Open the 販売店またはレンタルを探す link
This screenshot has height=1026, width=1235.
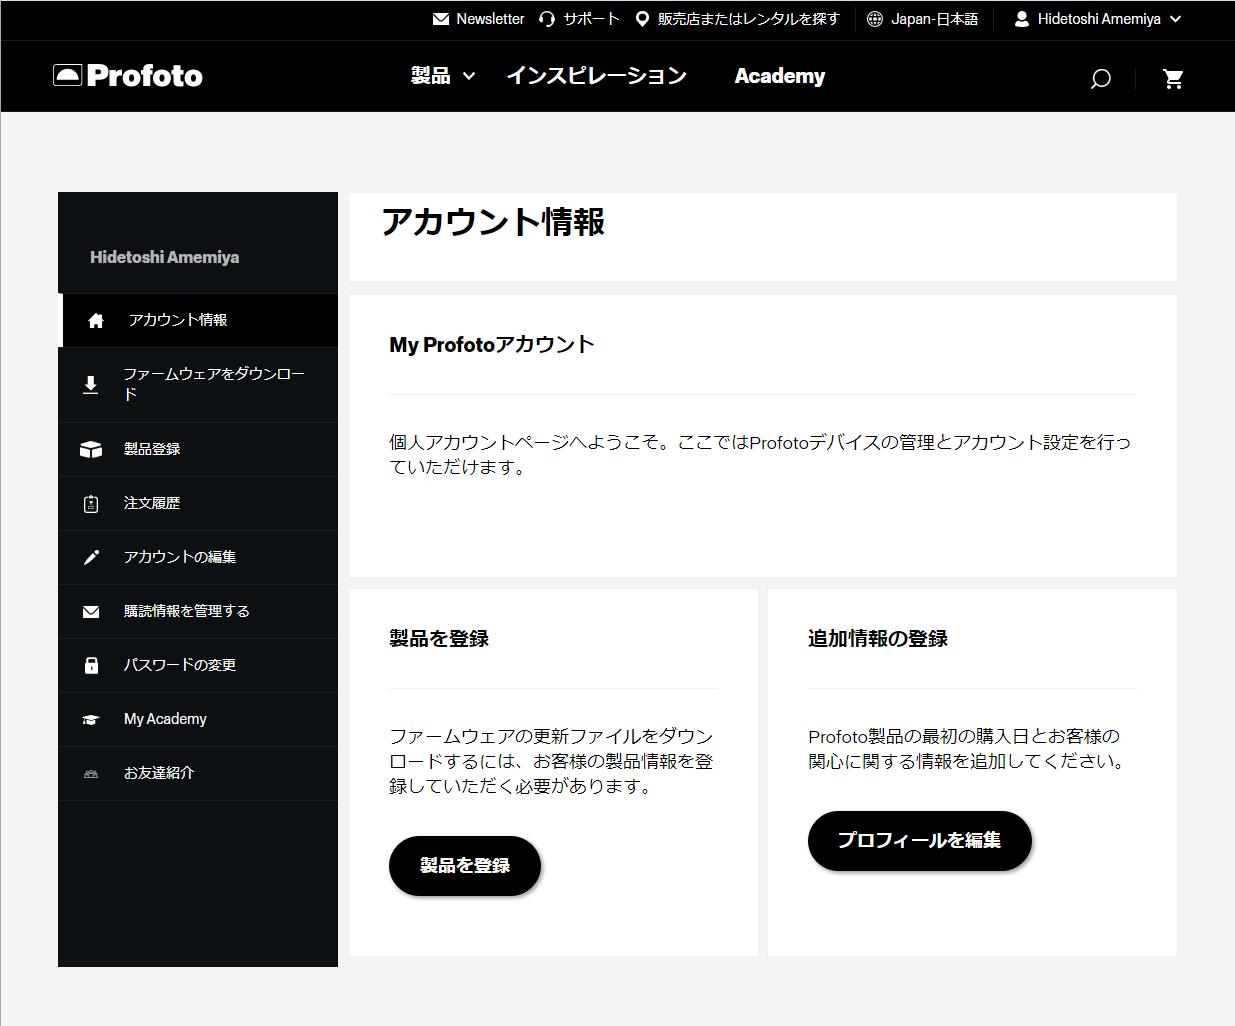tap(749, 19)
